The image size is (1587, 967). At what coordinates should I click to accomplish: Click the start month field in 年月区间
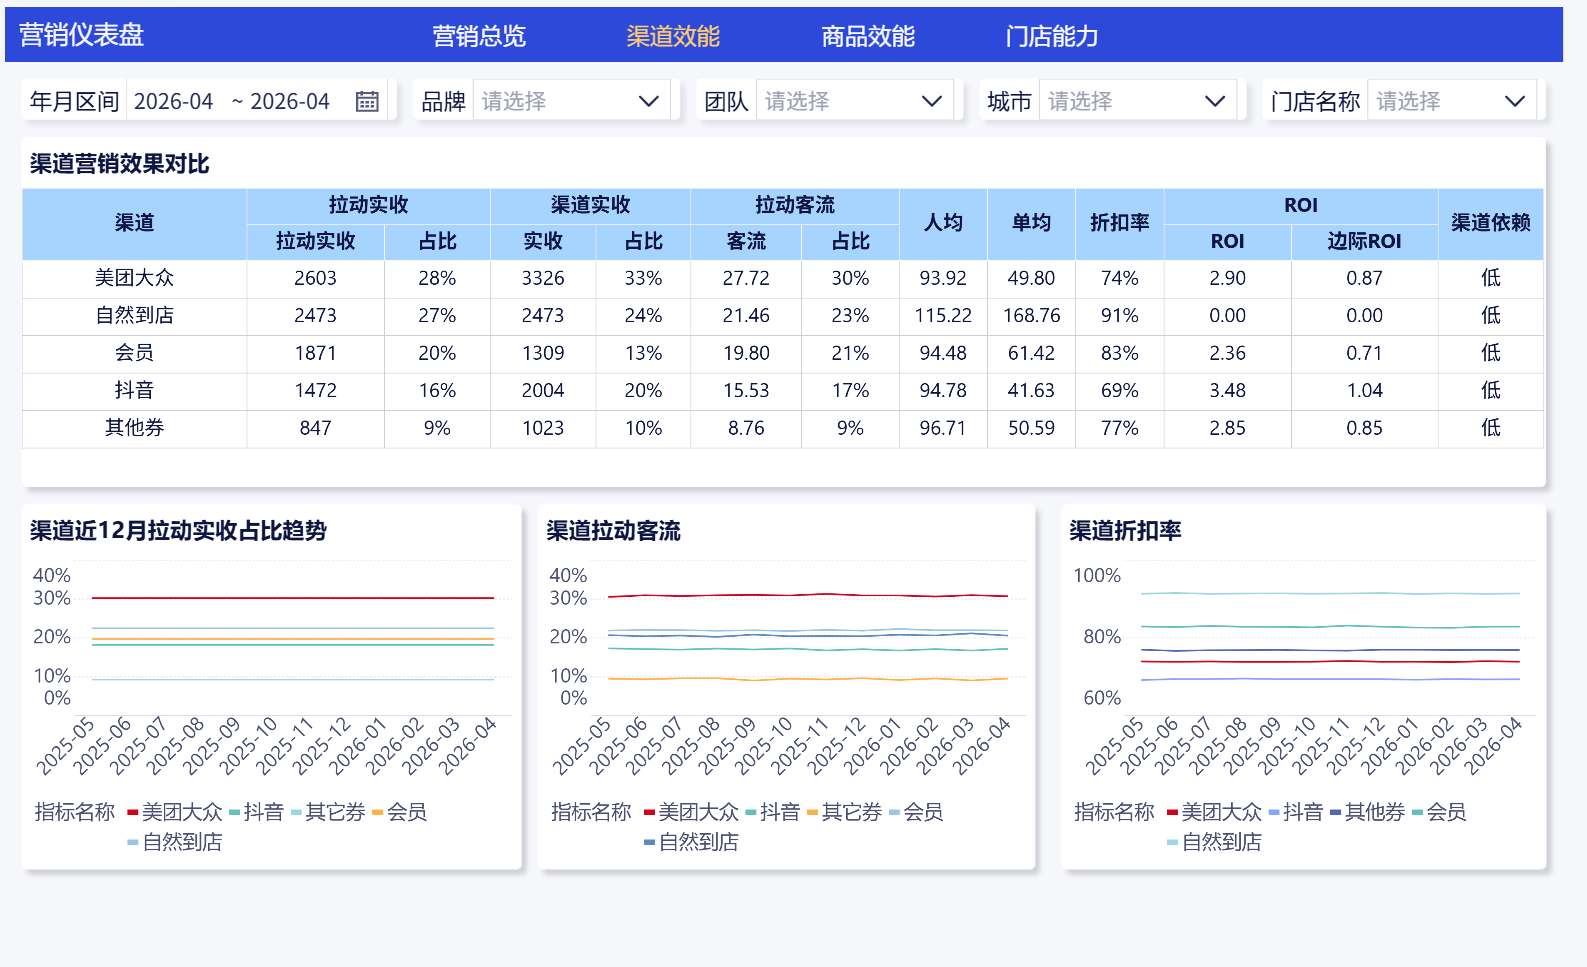(174, 101)
